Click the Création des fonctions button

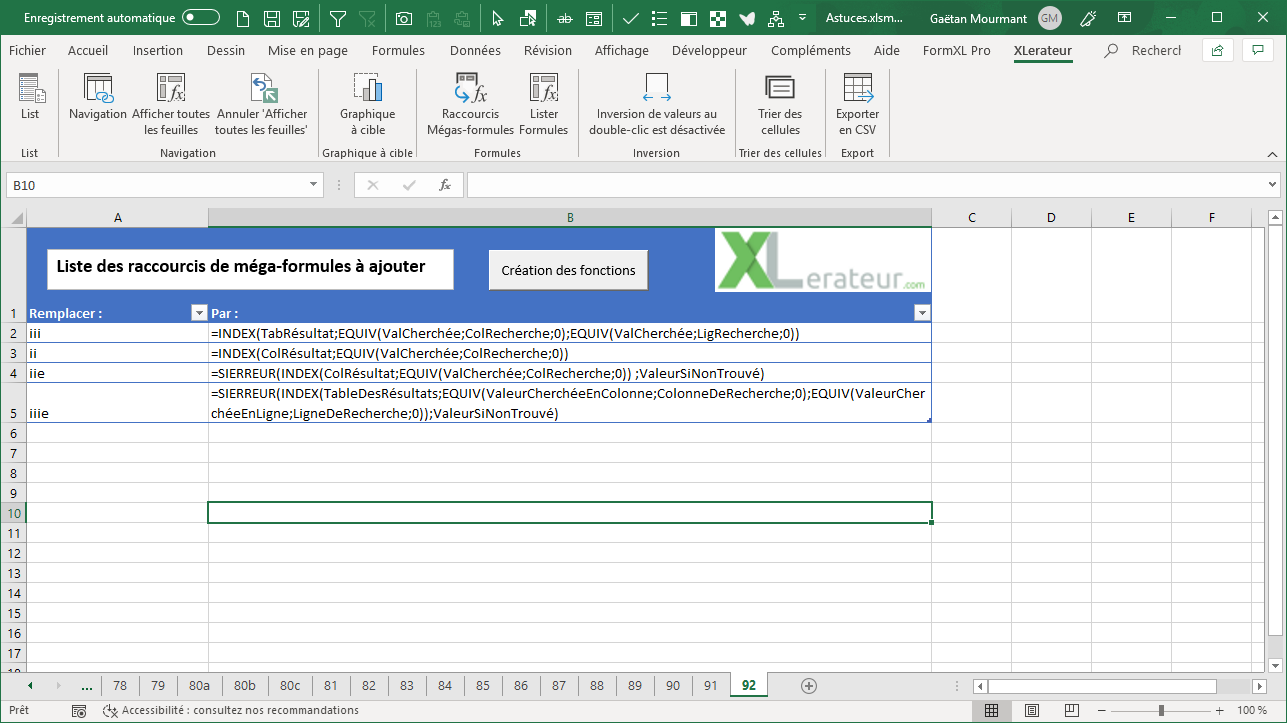(568, 270)
